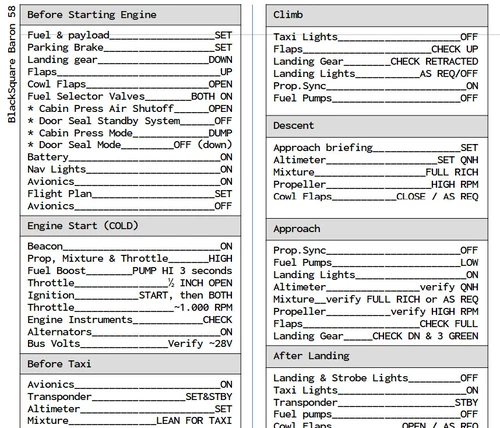The width and height of the screenshot is (500, 428).
Task: Click the 'Before Taxi' section header
Action: 130,364
